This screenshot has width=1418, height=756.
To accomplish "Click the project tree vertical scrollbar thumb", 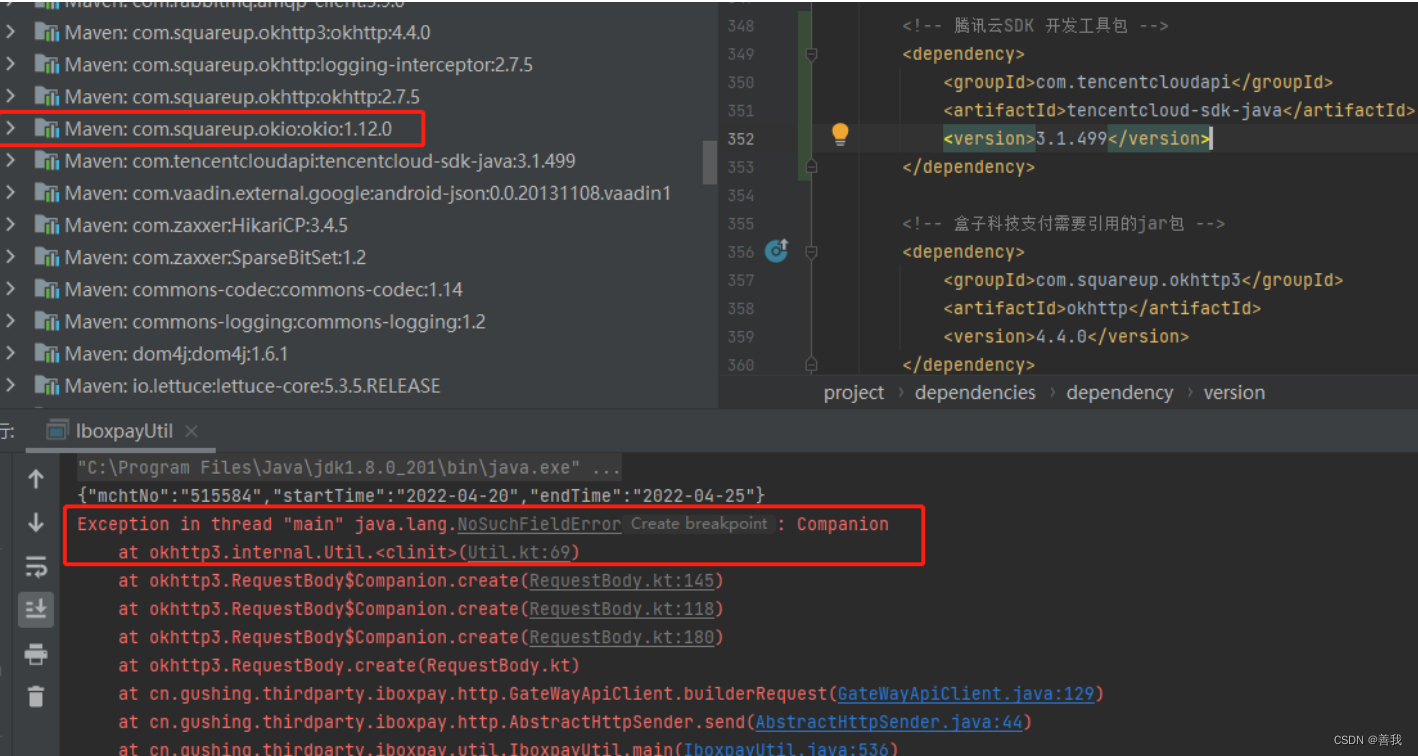I will coord(709,162).
